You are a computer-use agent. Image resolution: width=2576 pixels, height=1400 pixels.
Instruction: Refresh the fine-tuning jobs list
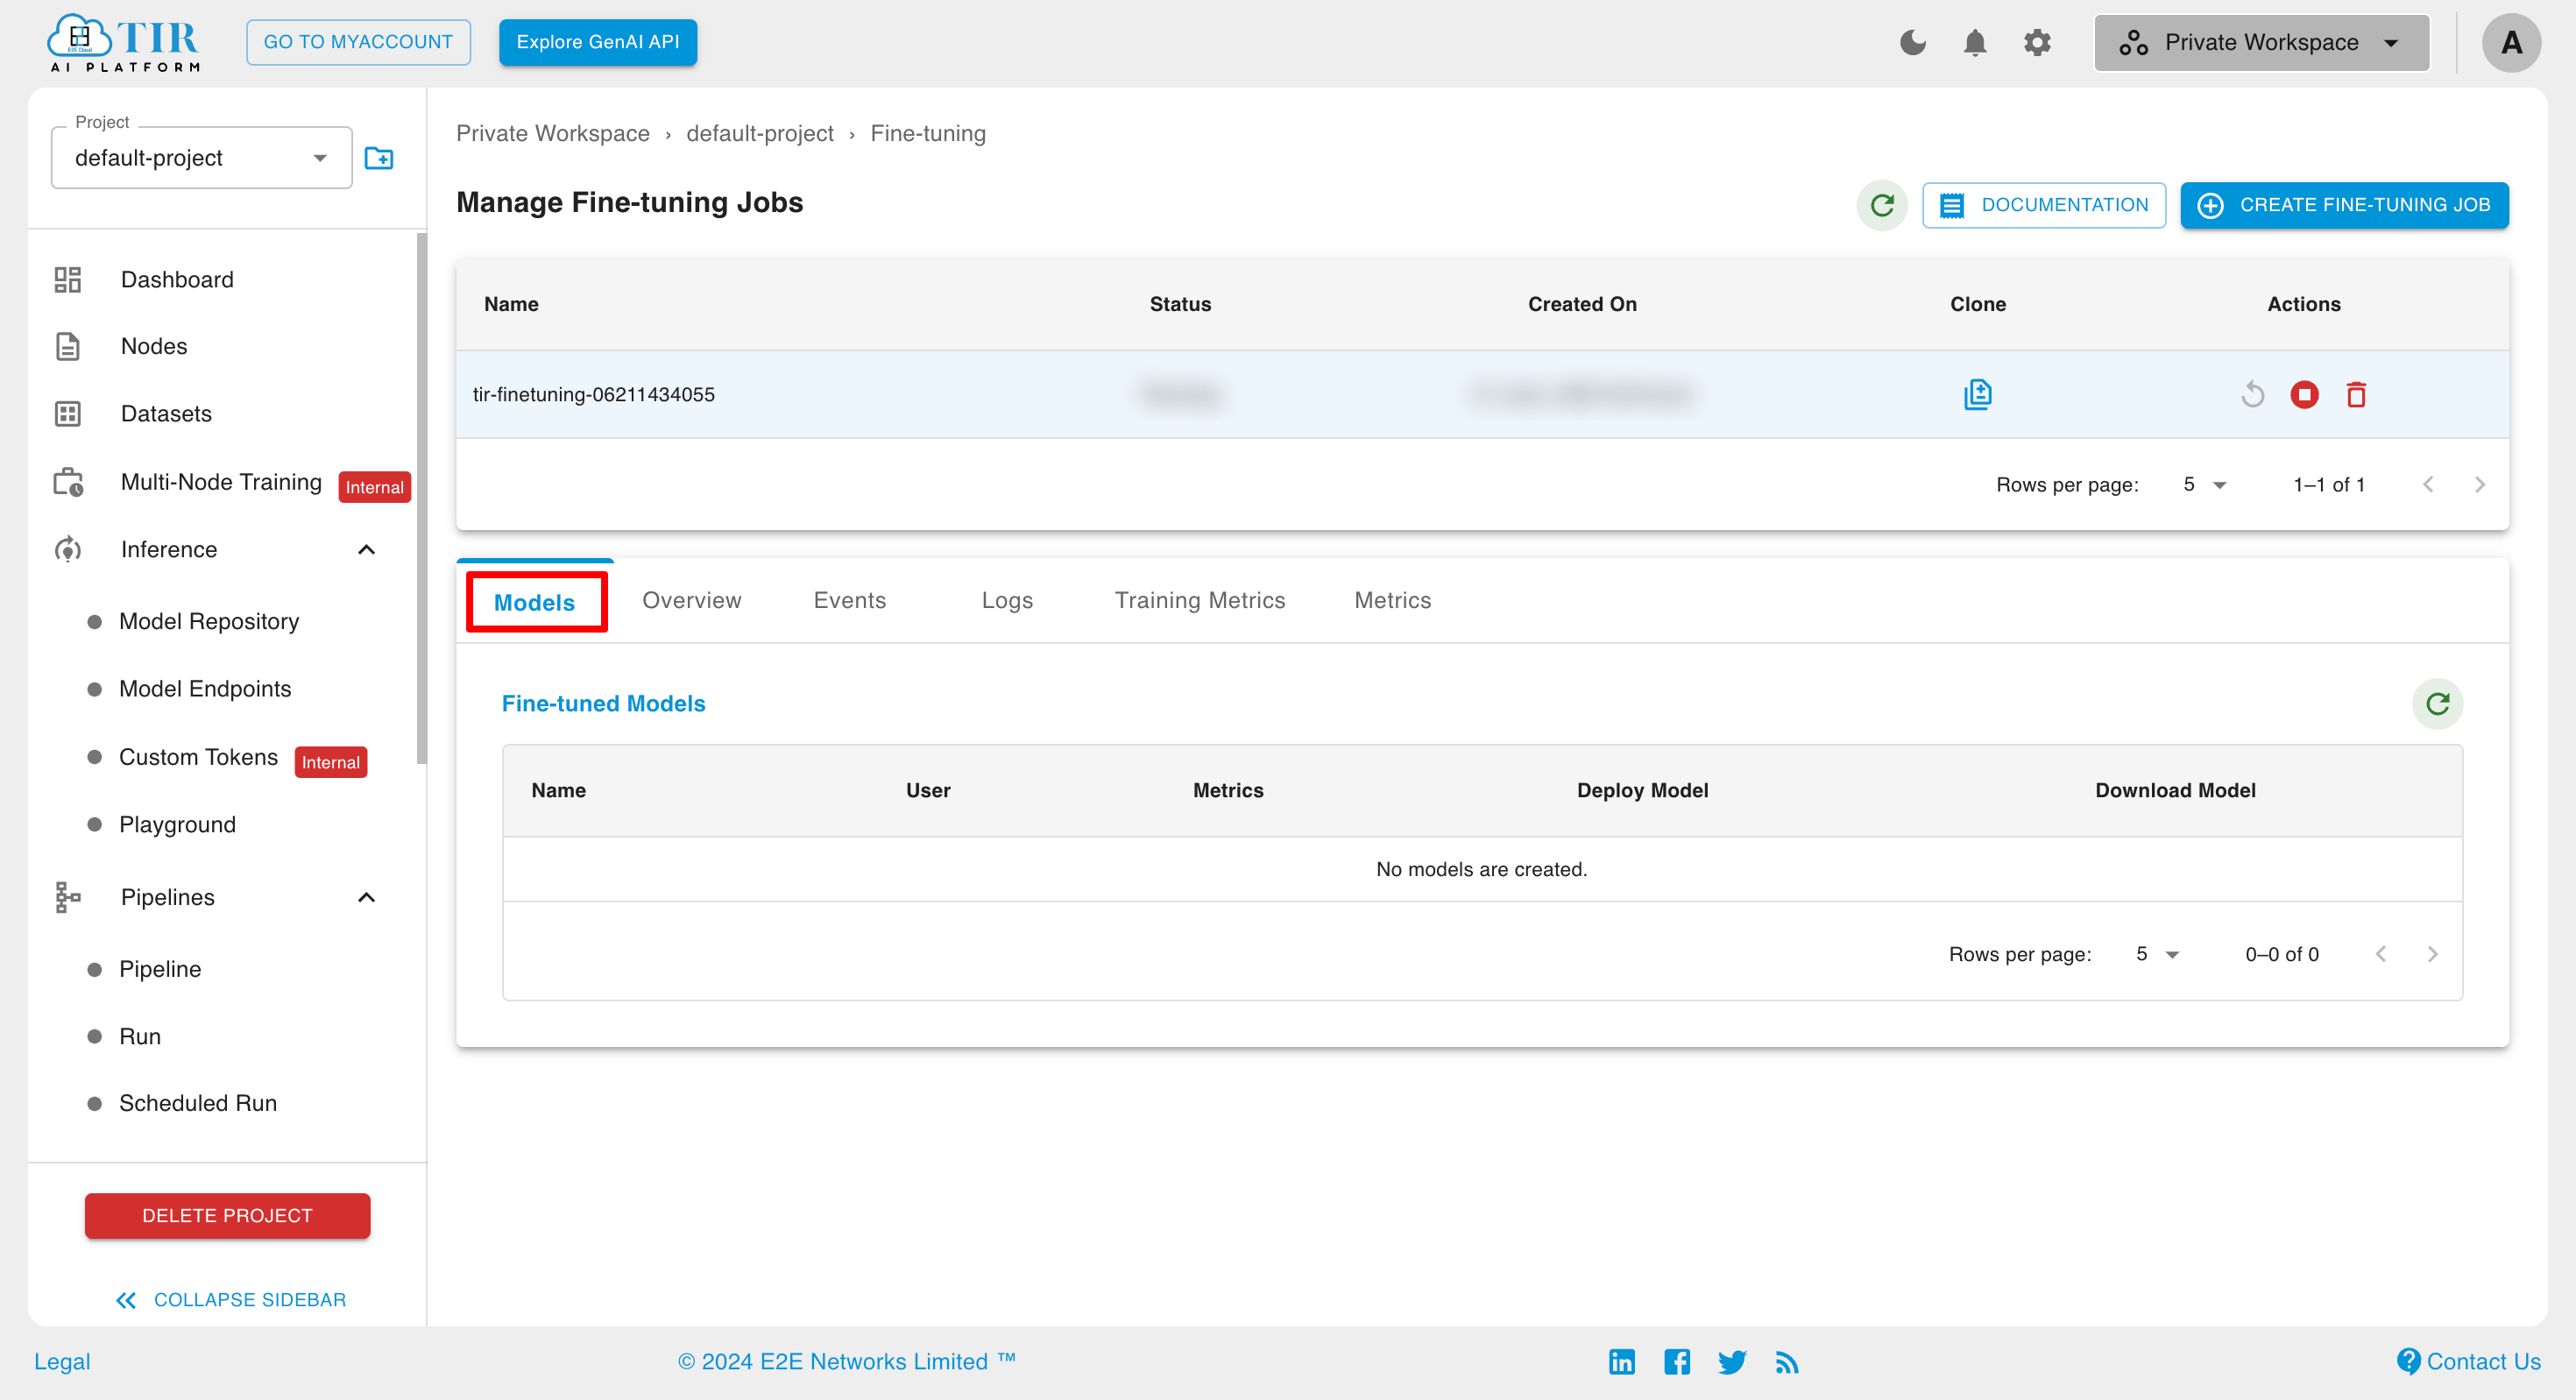(x=1882, y=205)
